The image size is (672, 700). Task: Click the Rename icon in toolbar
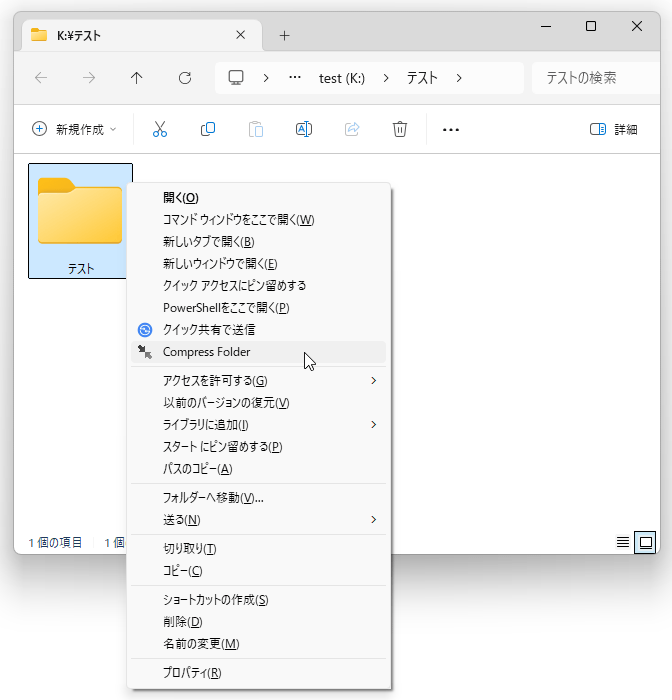tap(304, 129)
